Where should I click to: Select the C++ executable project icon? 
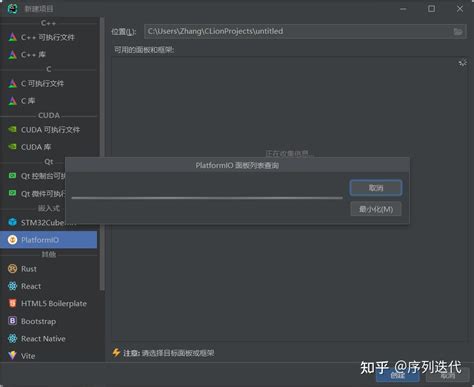pyautogui.click(x=12, y=37)
